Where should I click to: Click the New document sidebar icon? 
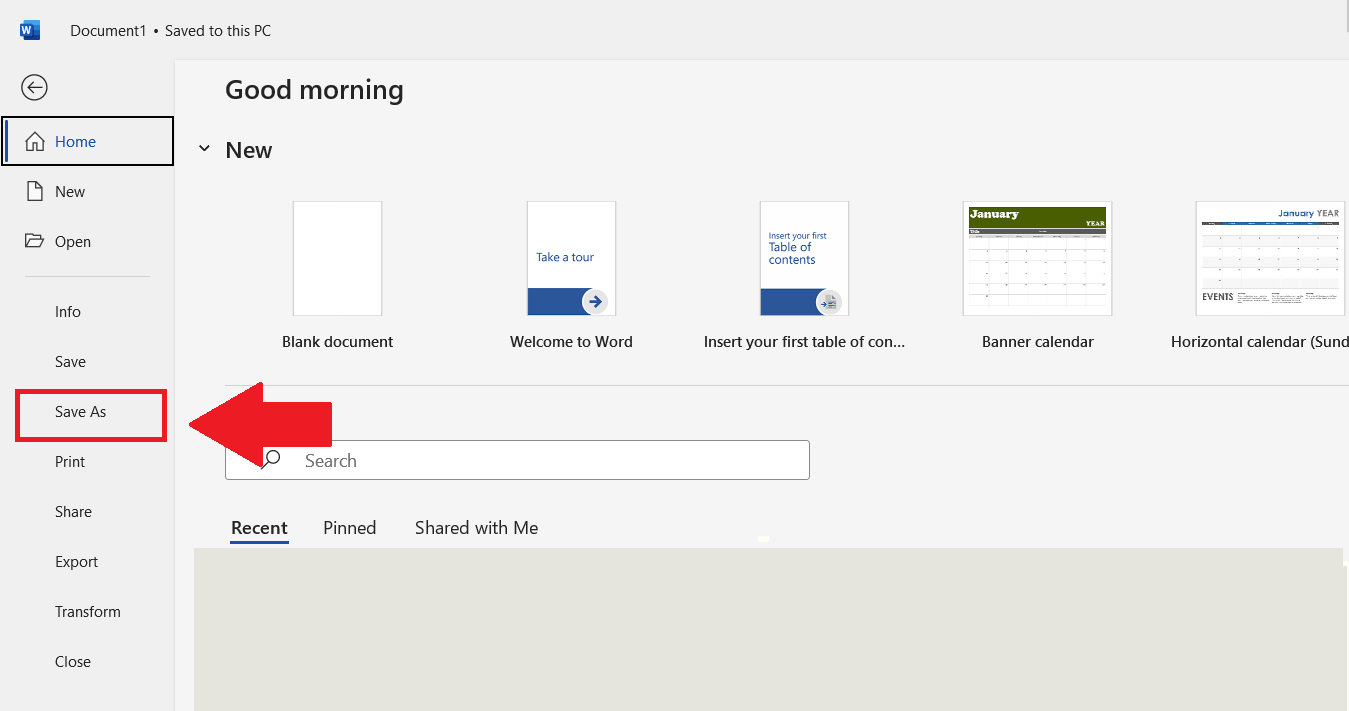pyautogui.click(x=33, y=191)
